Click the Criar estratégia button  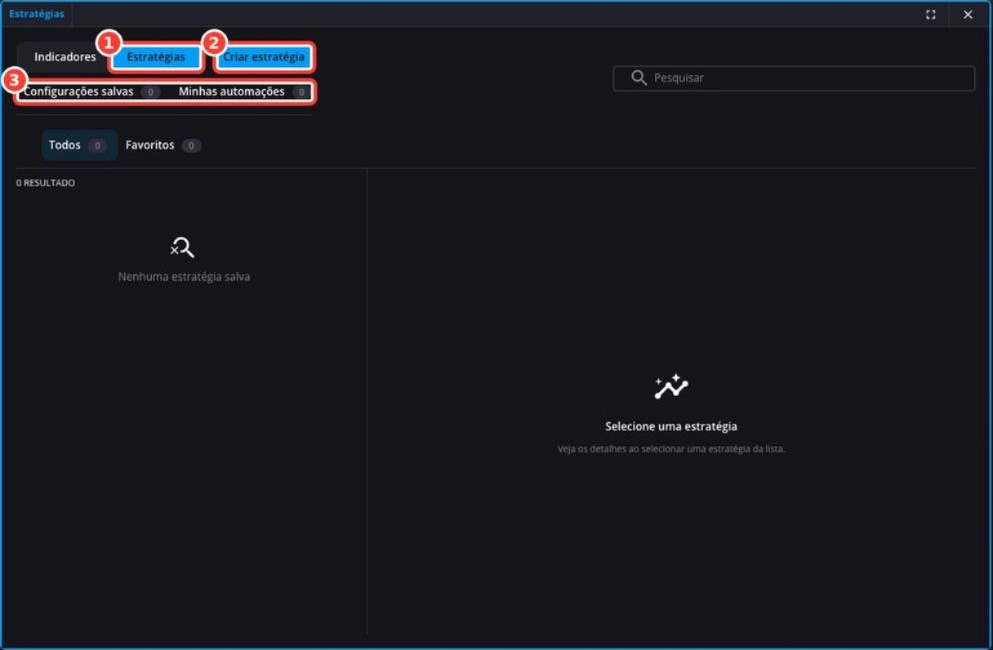263,57
